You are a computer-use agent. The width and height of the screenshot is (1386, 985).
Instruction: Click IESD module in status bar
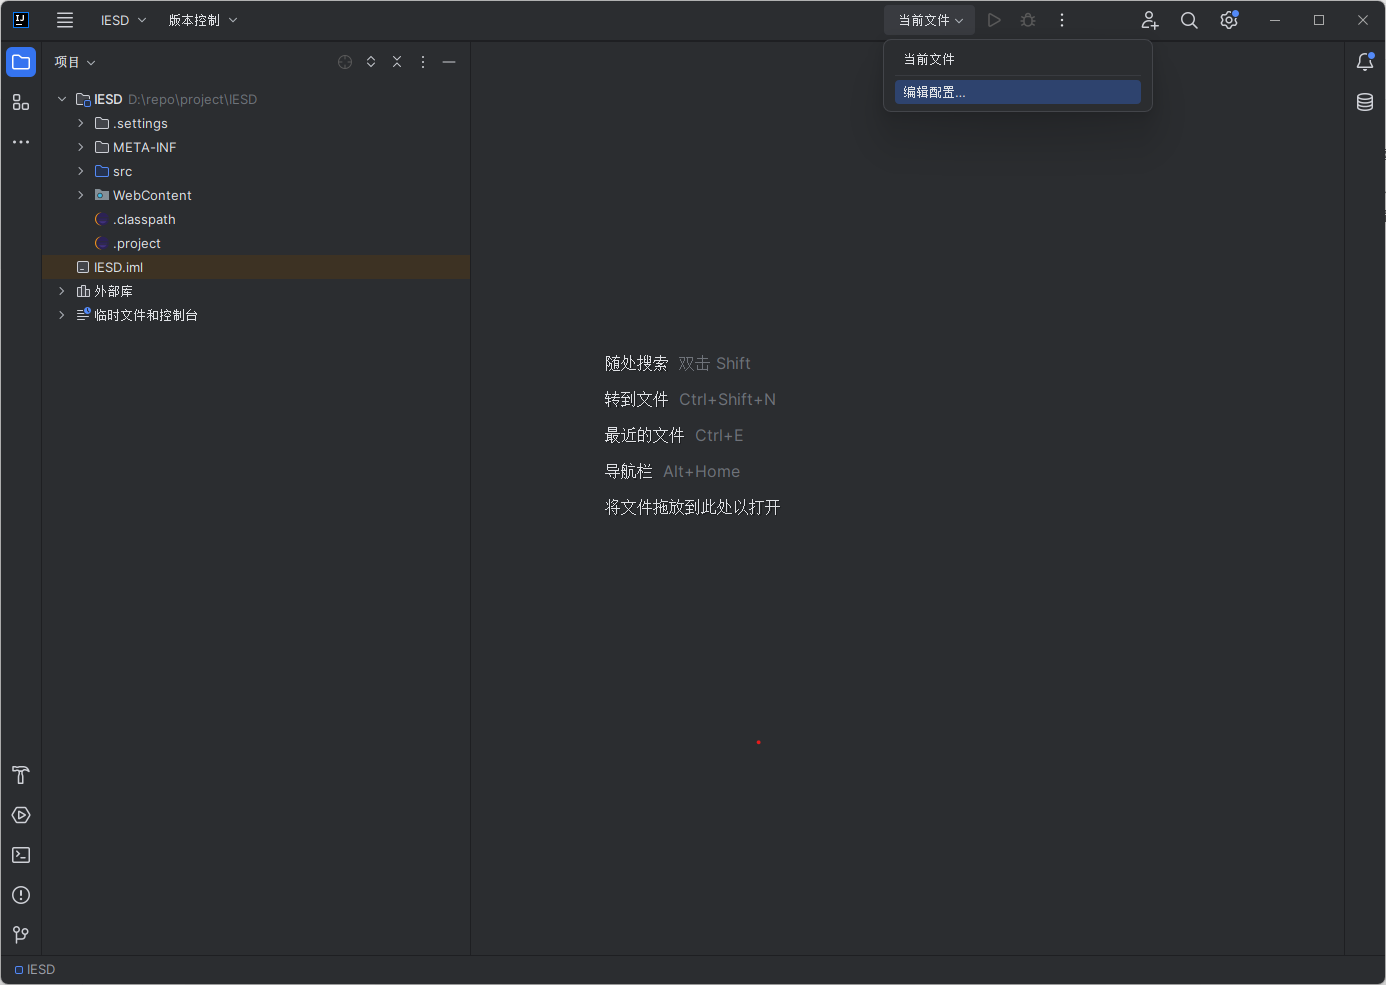[x=35, y=970]
